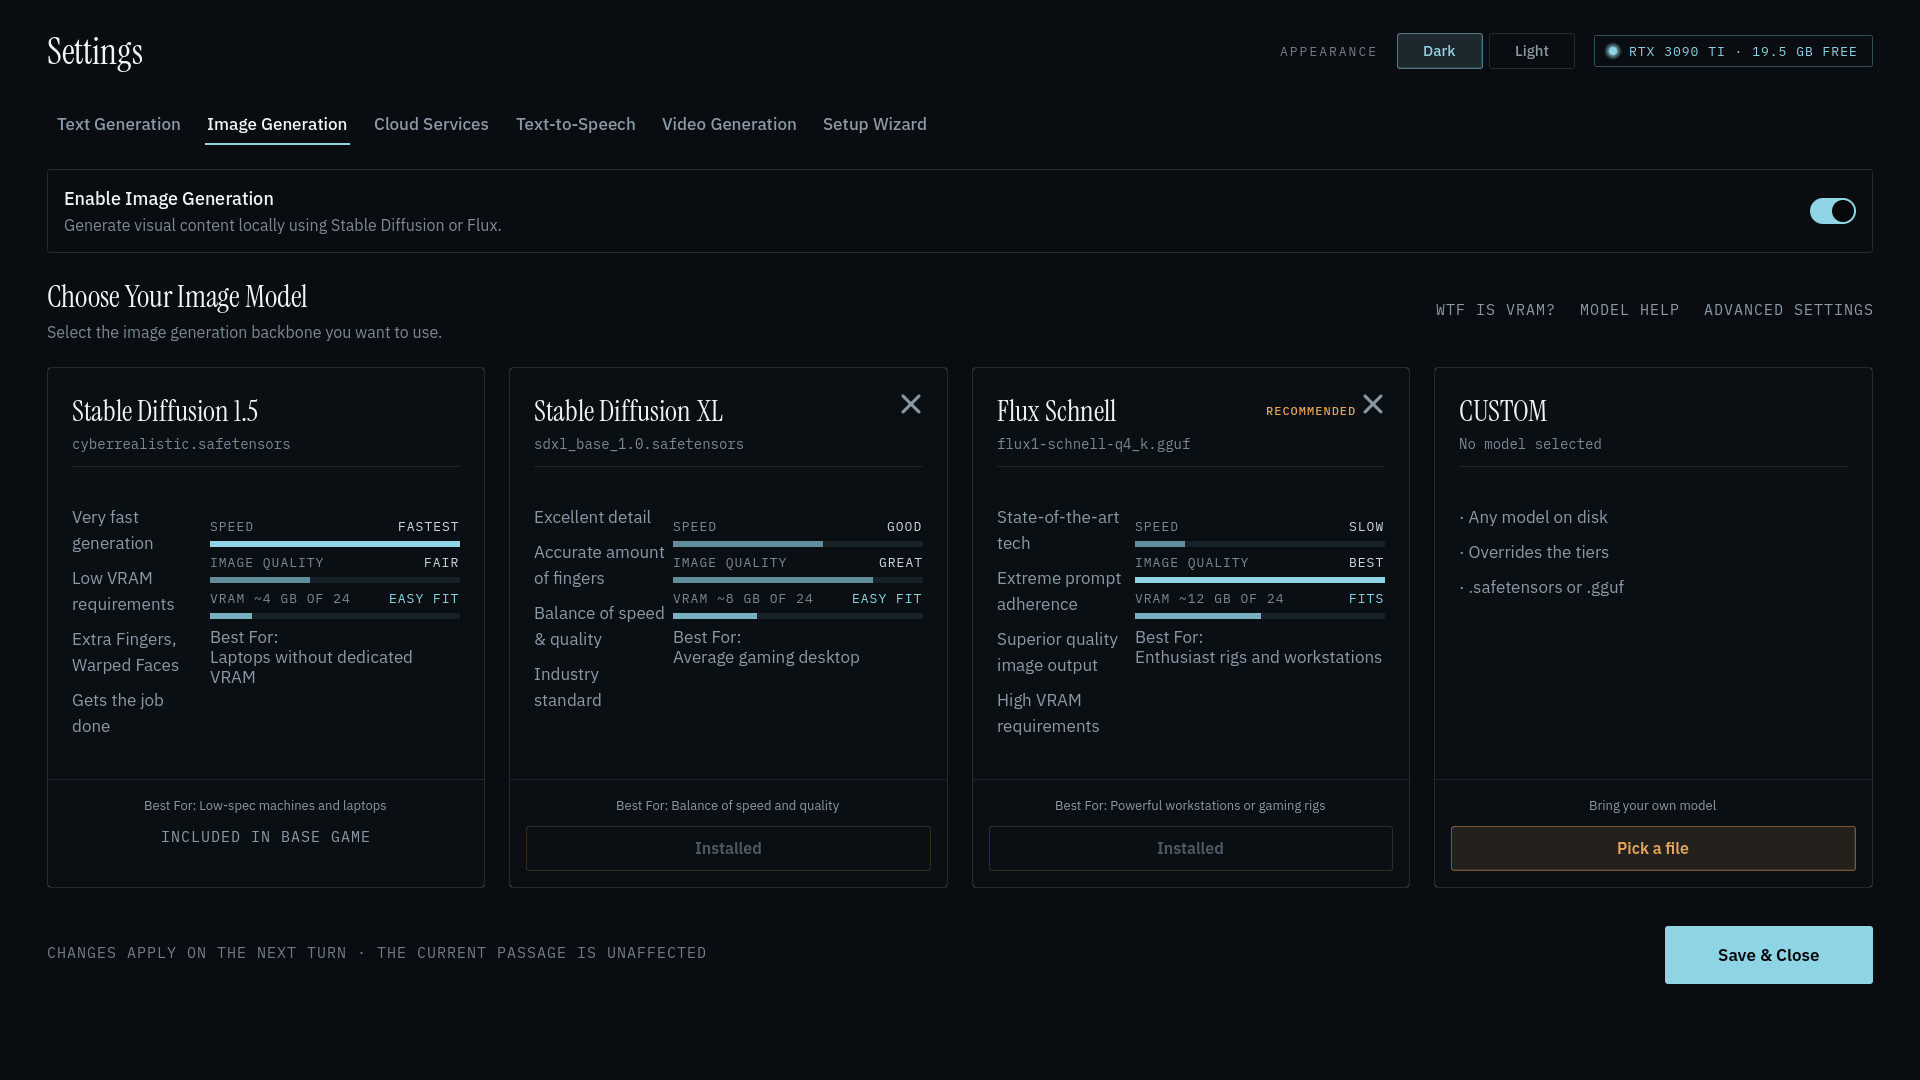Toggle Enable Image Generation switch
Image resolution: width=1920 pixels, height=1080 pixels.
click(x=1832, y=211)
